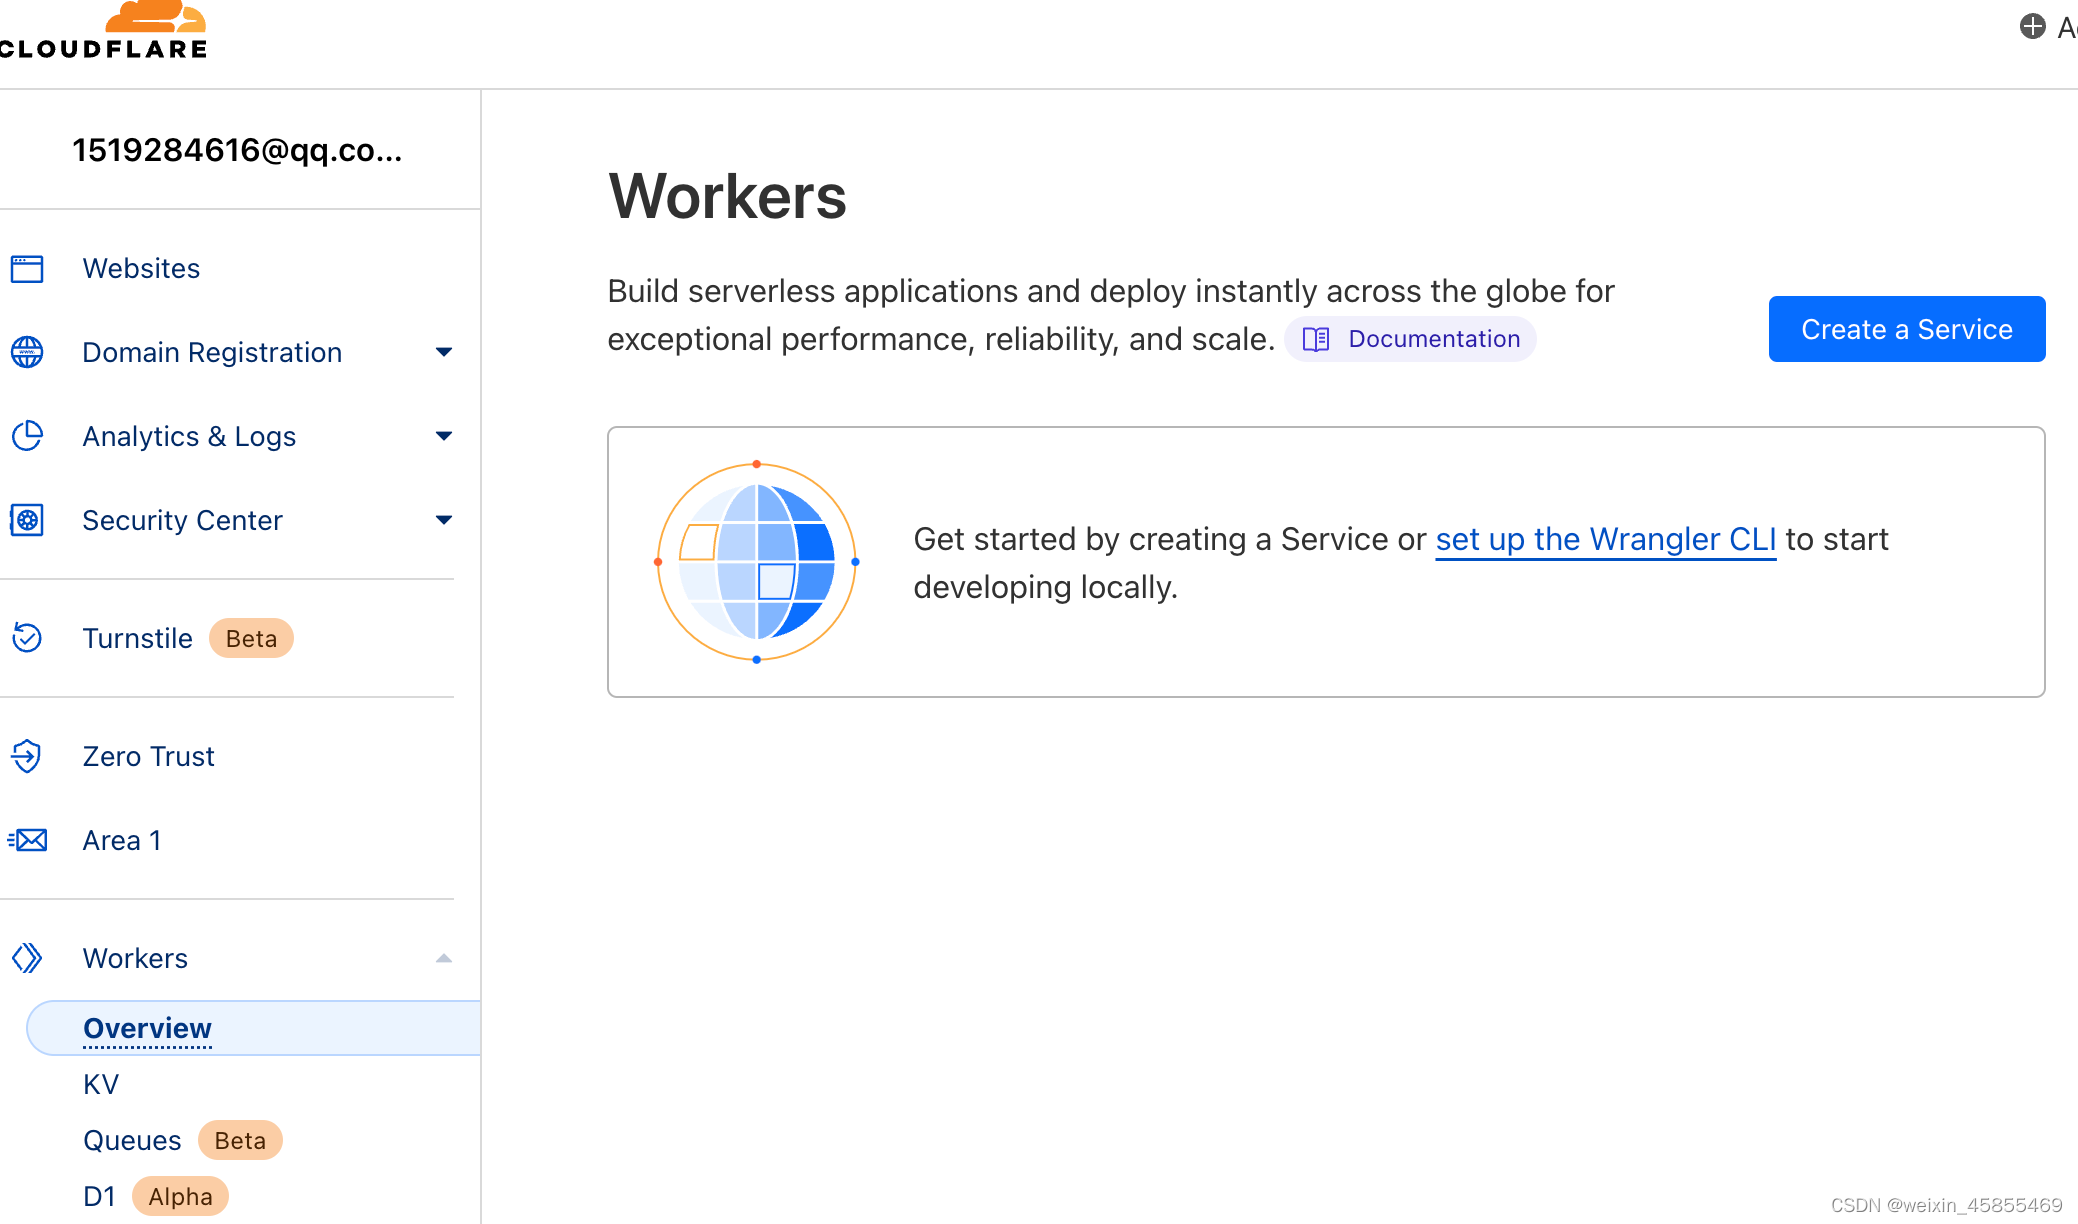2078x1224 pixels.
Task: Click the Analytics & Logs pie icon
Action: pyautogui.click(x=27, y=436)
